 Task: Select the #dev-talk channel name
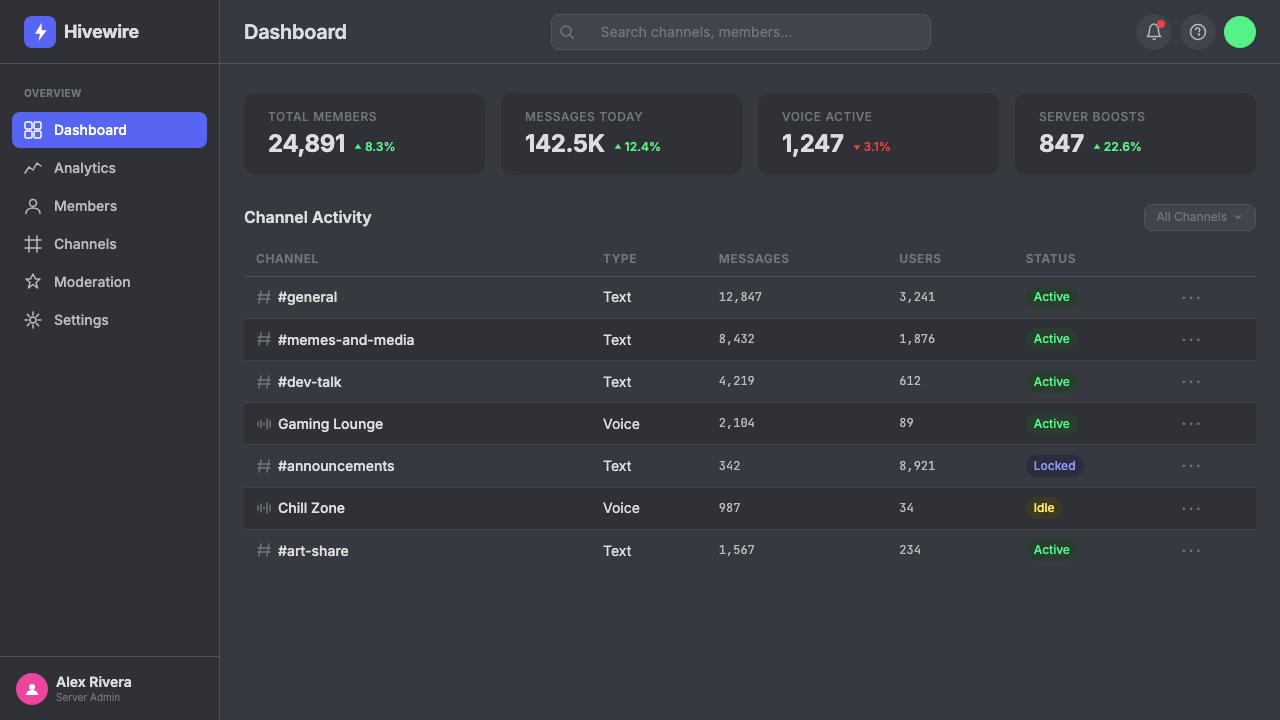pos(310,382)
